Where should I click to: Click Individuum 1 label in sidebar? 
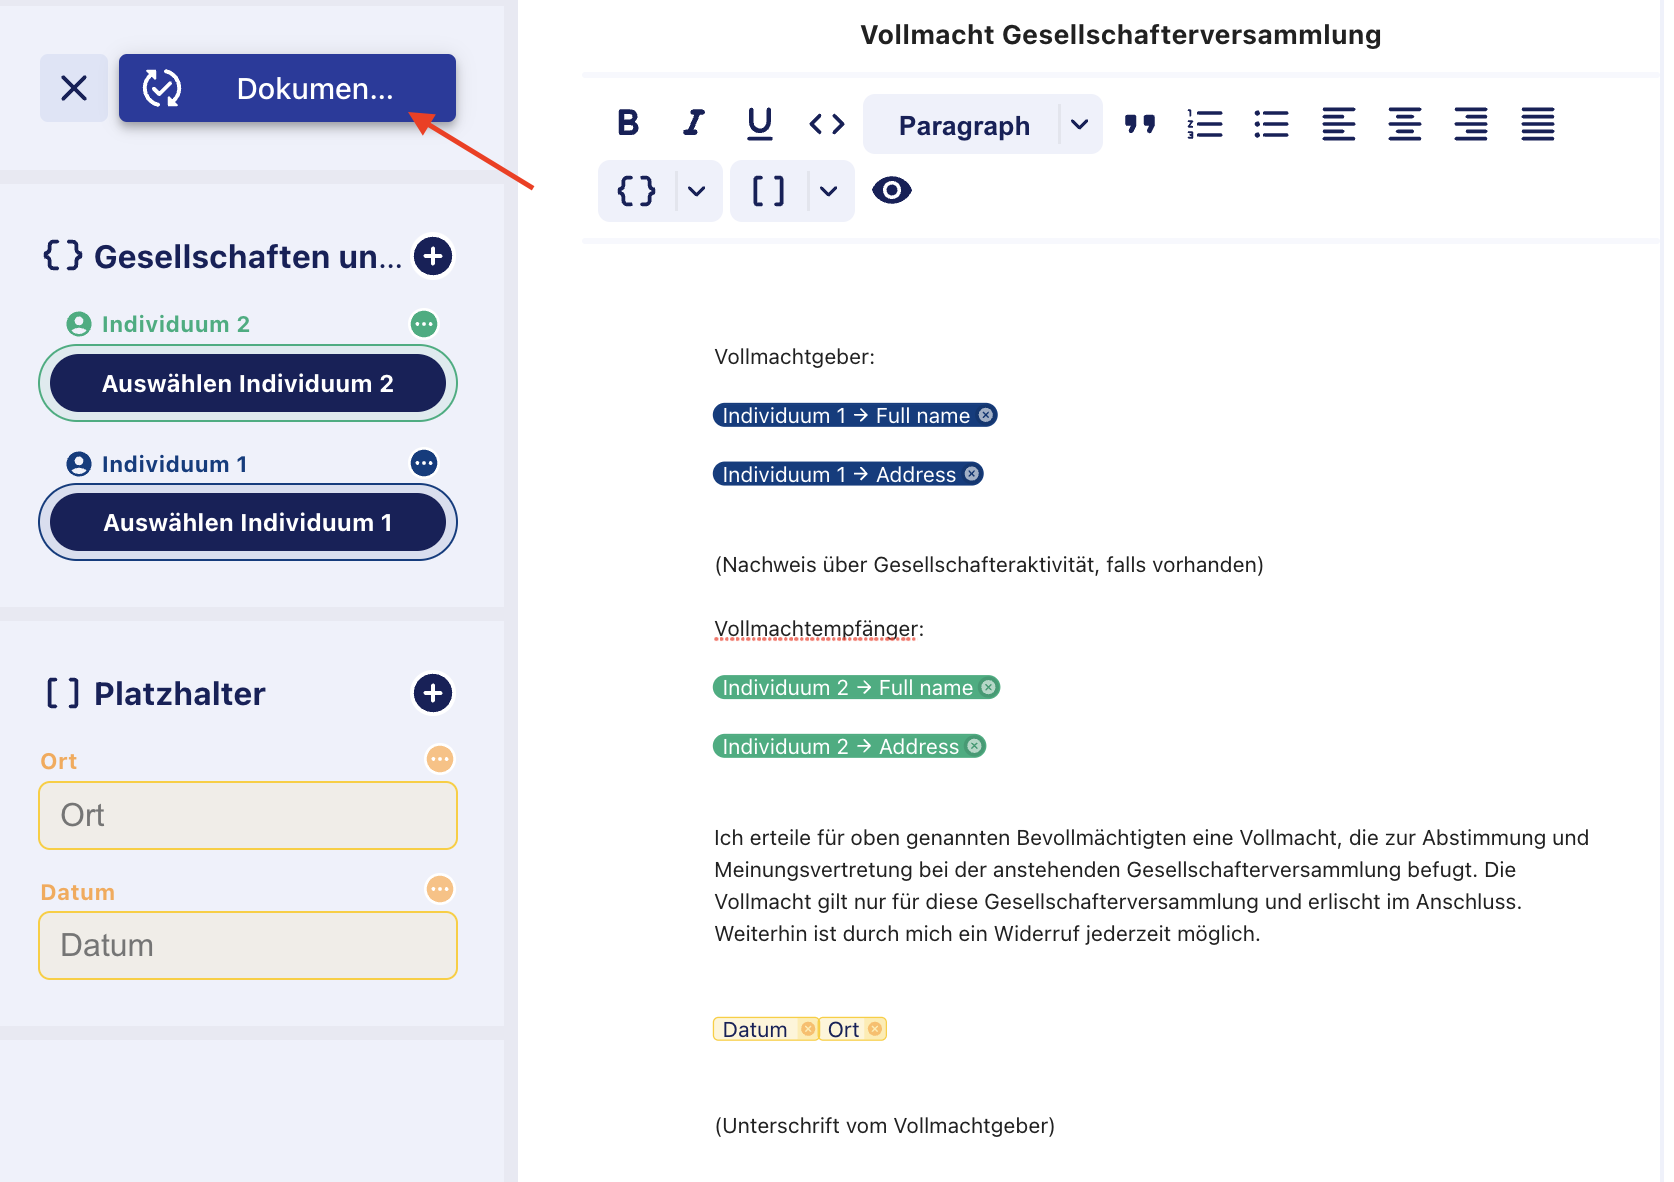click(x=174, y=464)
